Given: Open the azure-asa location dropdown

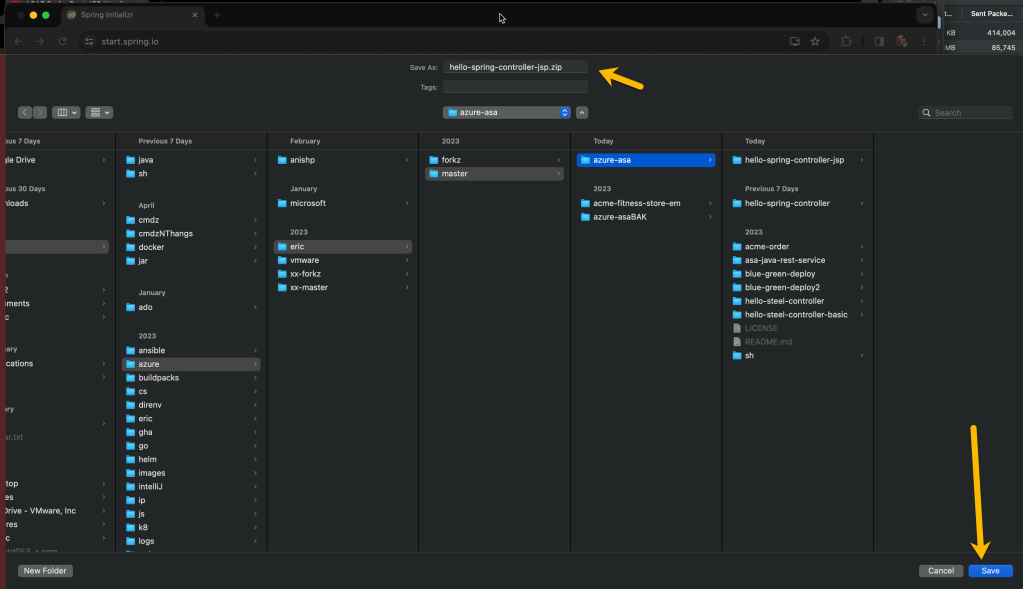Looking at the screenshot, I should coord(507,112).
